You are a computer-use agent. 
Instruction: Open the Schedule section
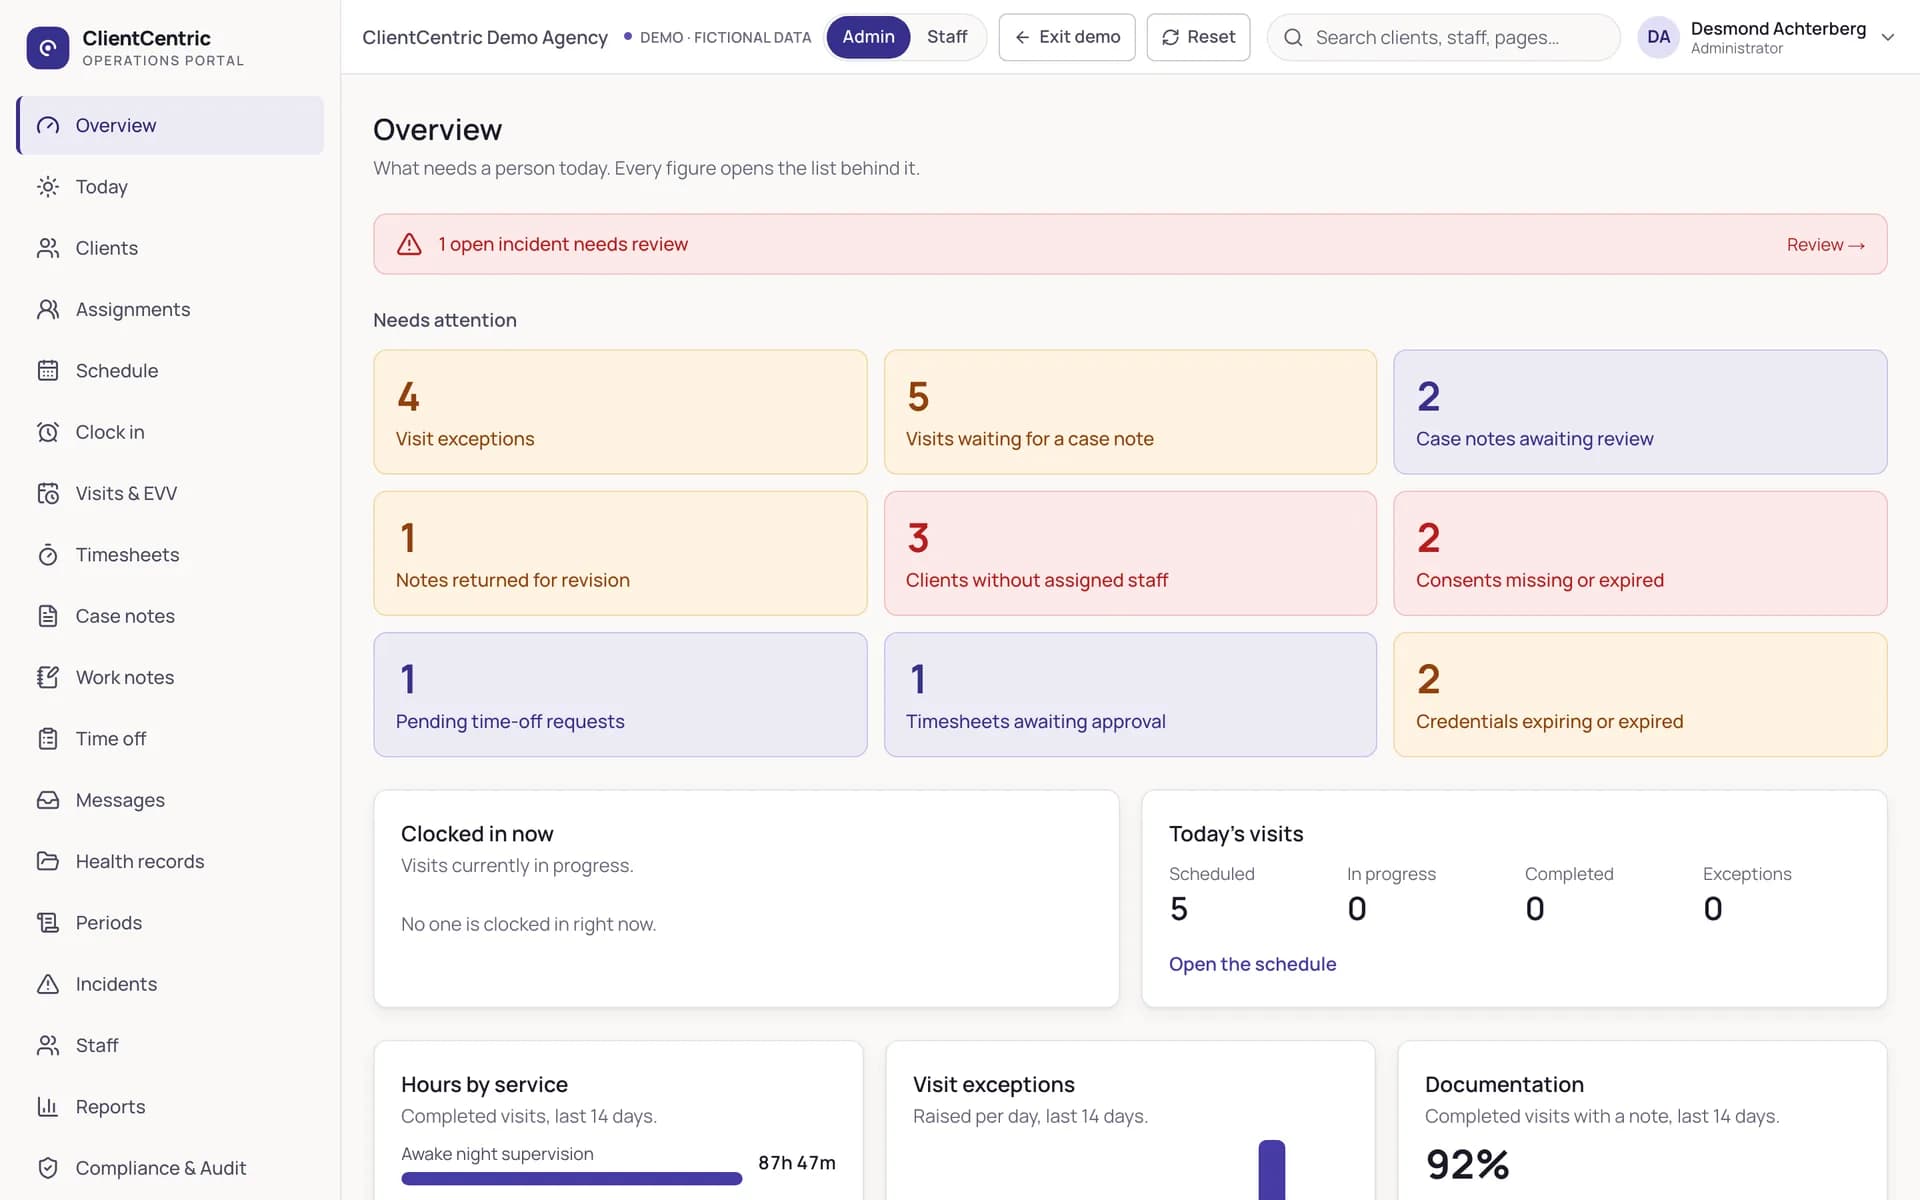[170, 371]
